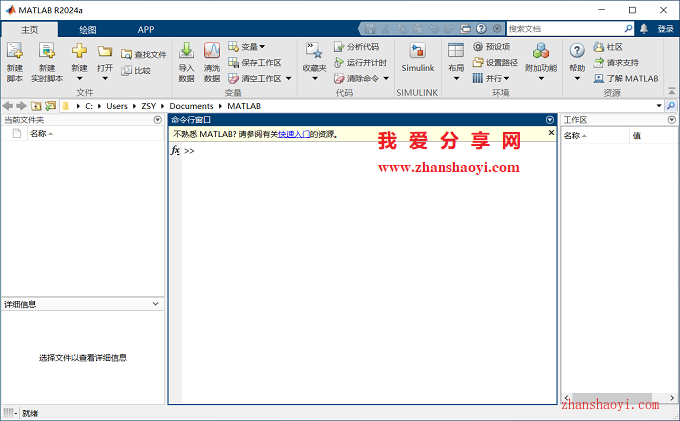Go forward with the right arrow in address bar
This screenshot has width=680, height=421.
click(x=21, y=106)
